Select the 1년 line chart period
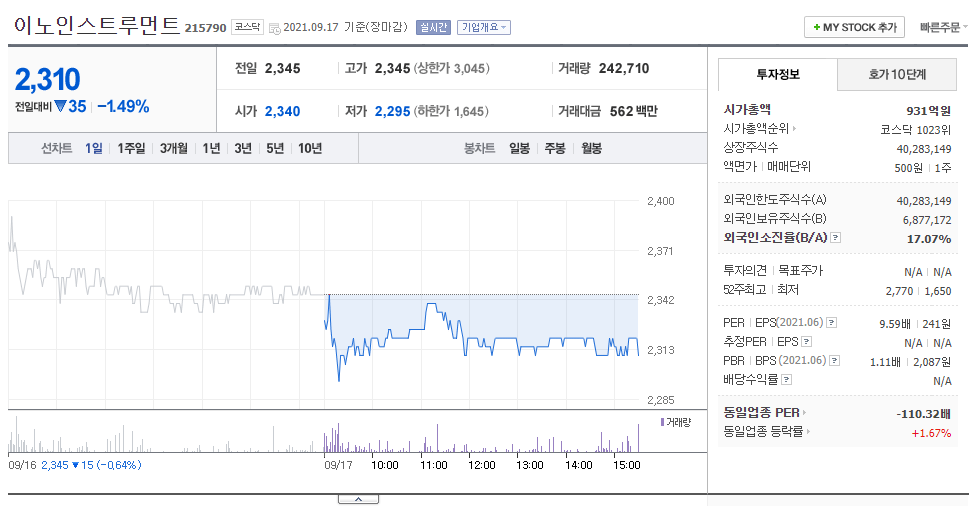975x506 pixels. click(211, 149)
